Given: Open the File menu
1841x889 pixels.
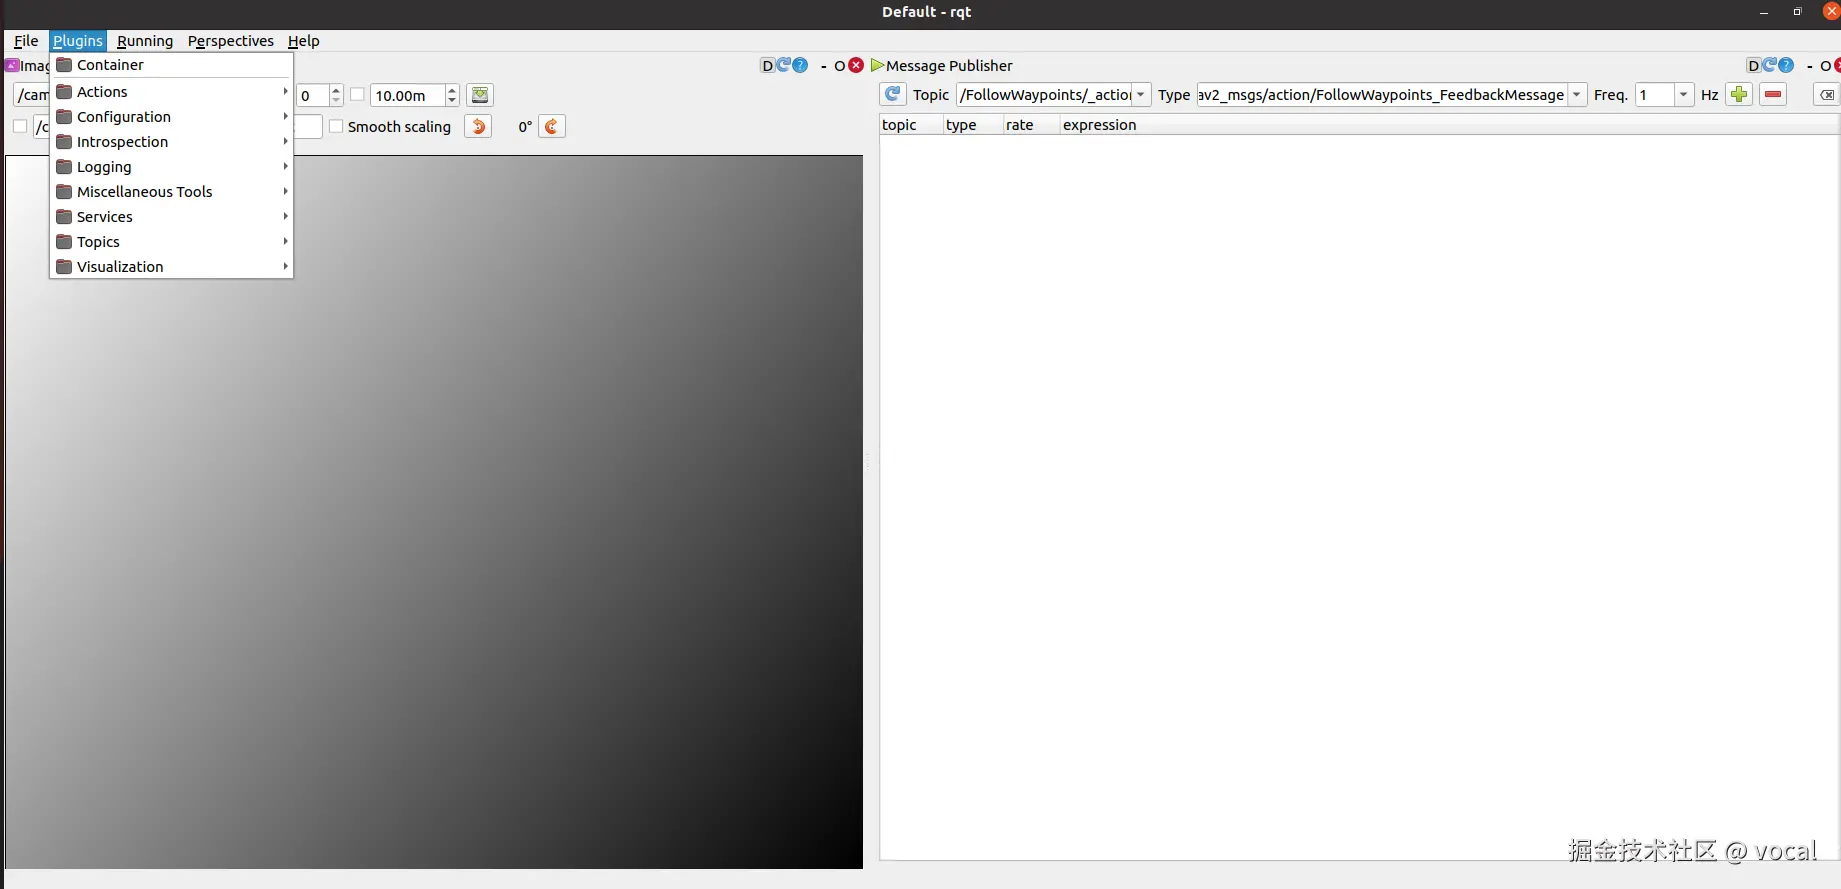Looking at the screenshot, I should [x=26, y=41].
